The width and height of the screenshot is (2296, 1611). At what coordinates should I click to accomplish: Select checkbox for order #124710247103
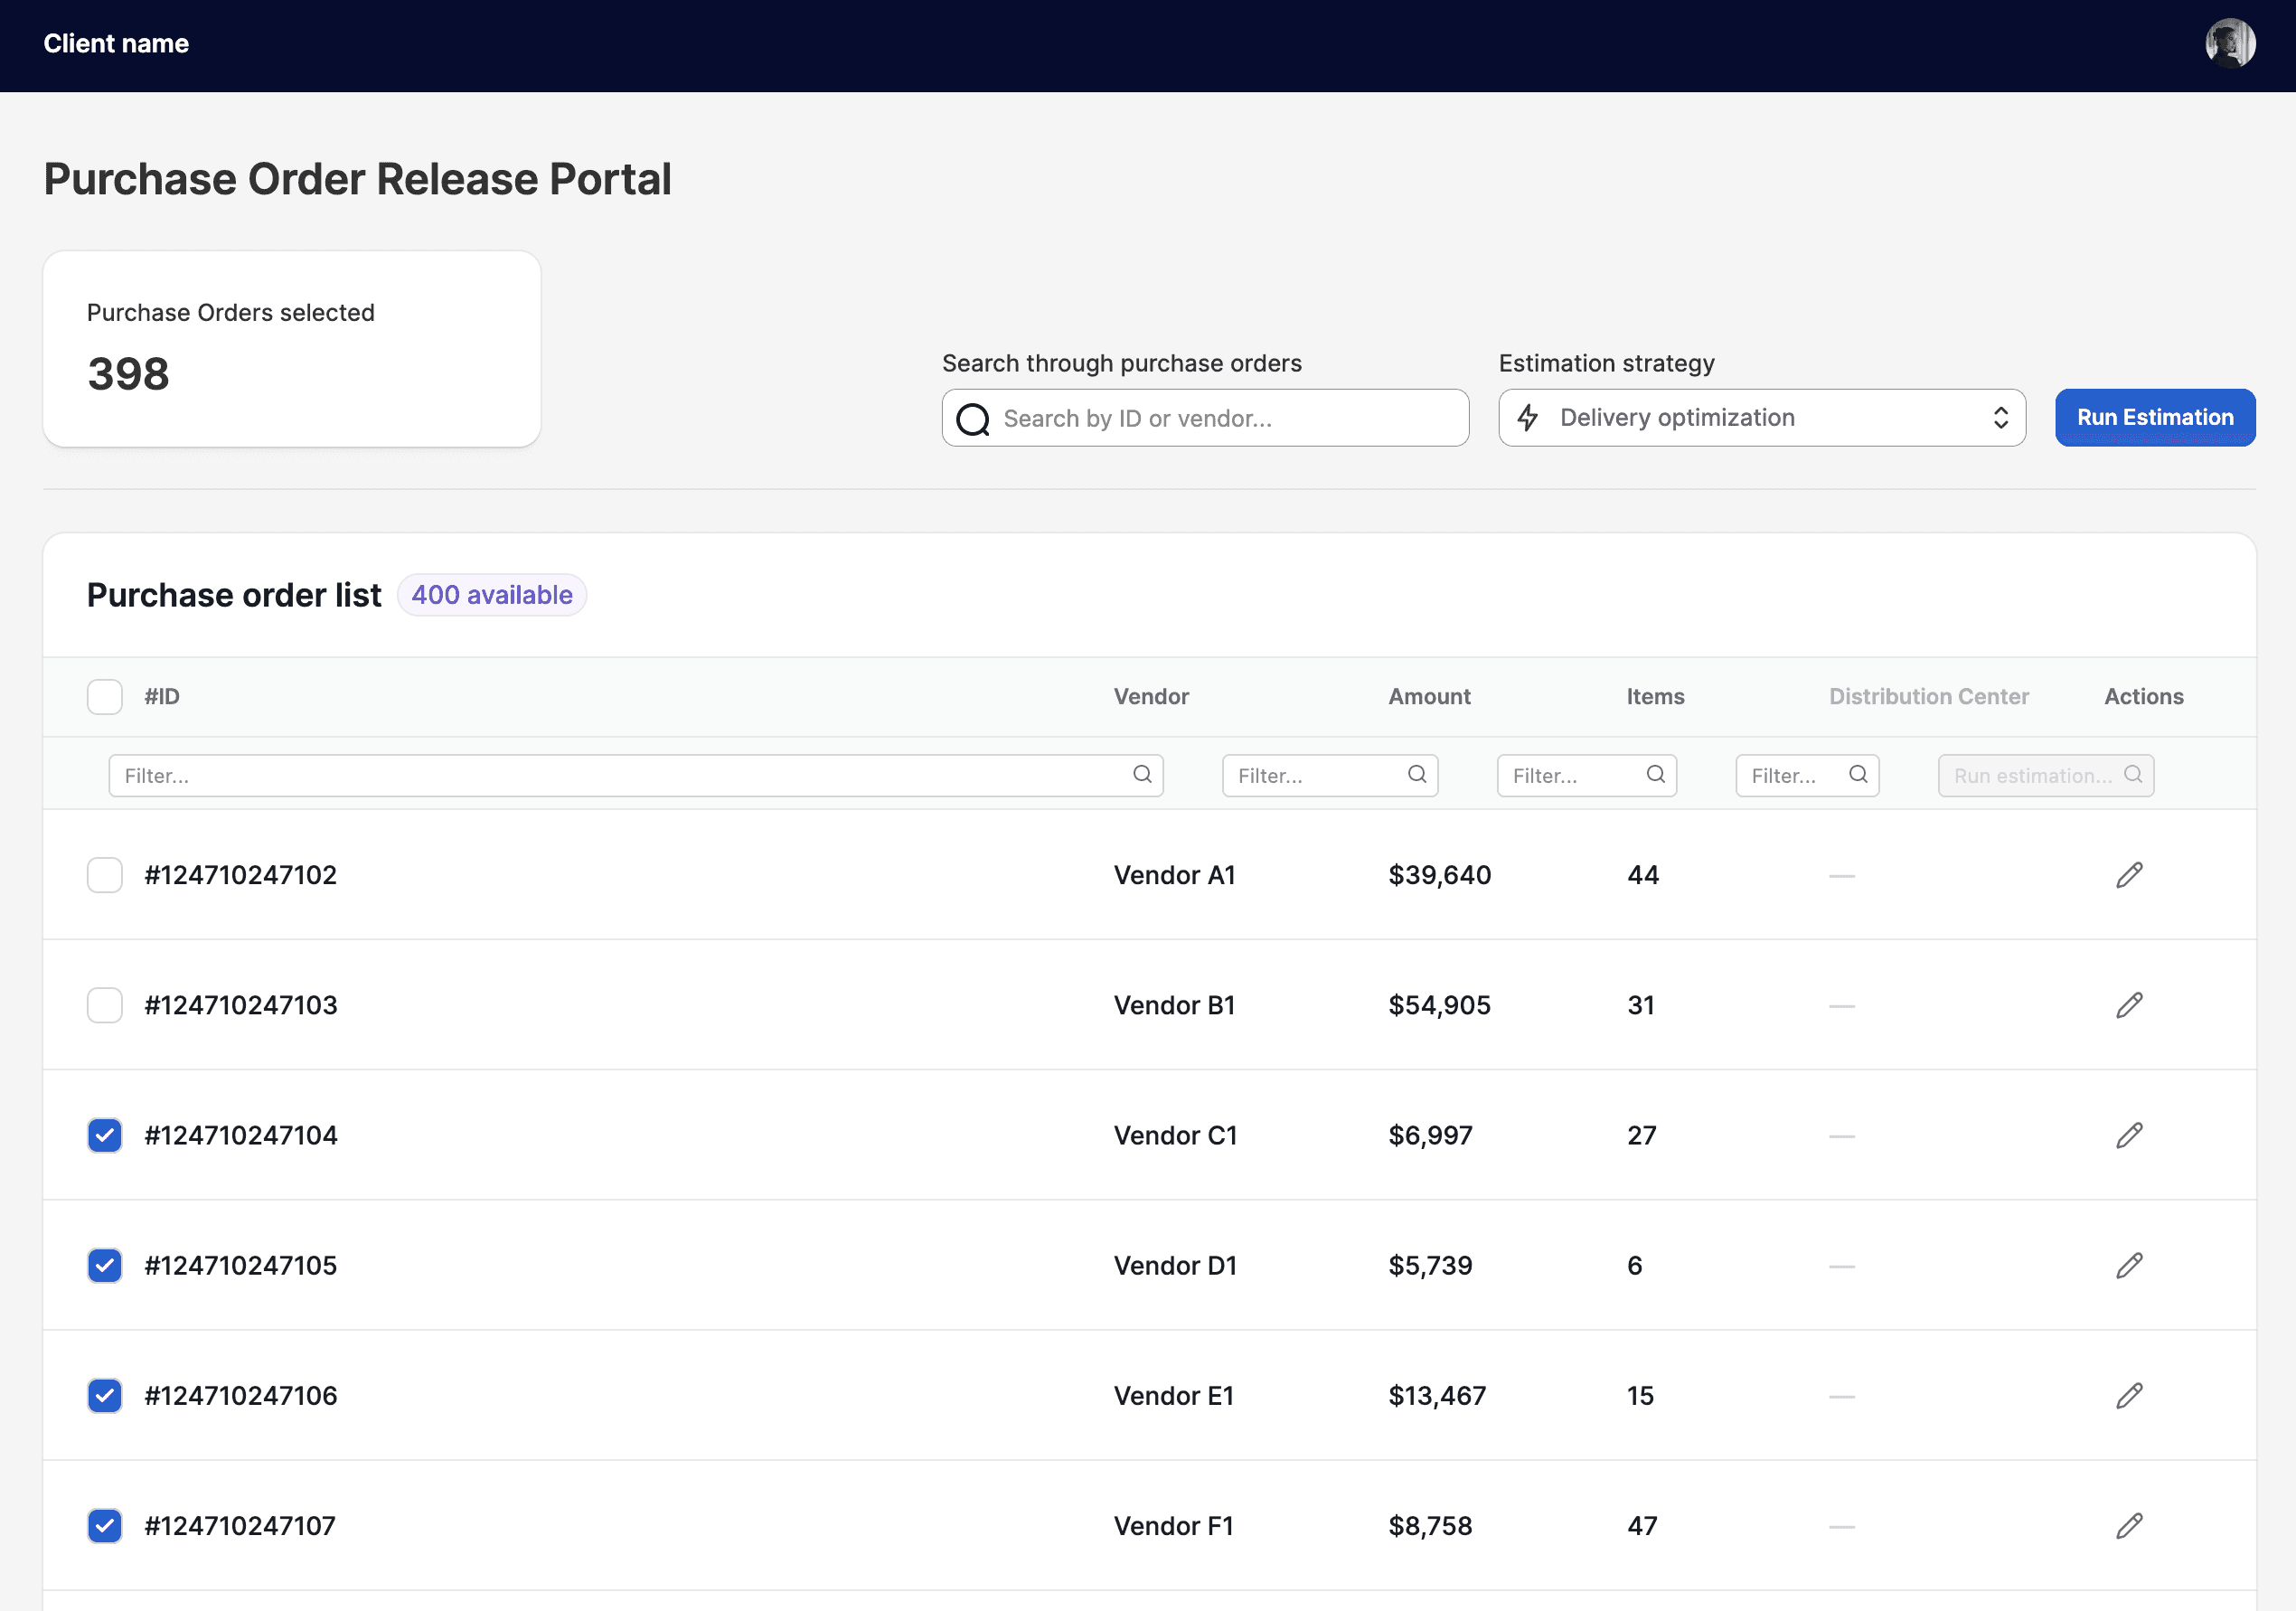[105, 1005]
